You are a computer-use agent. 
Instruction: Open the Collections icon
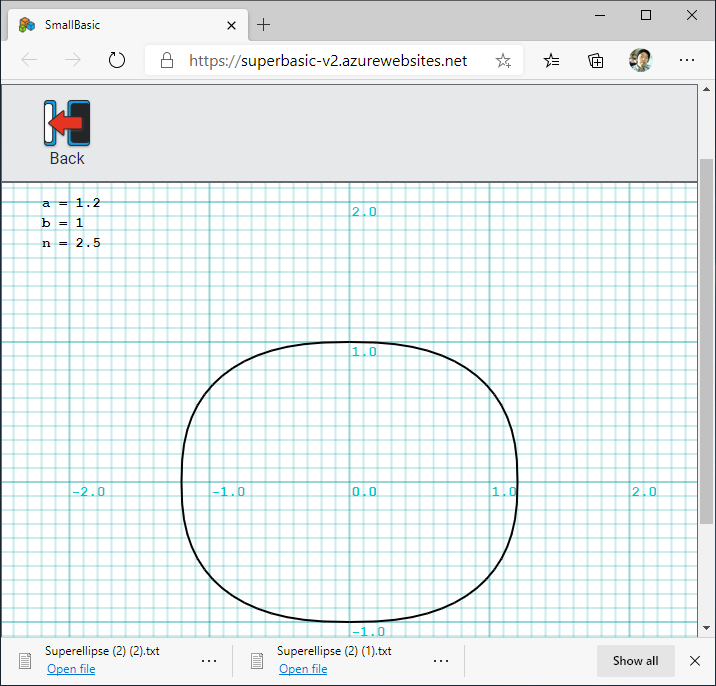[x=595, y=60]
